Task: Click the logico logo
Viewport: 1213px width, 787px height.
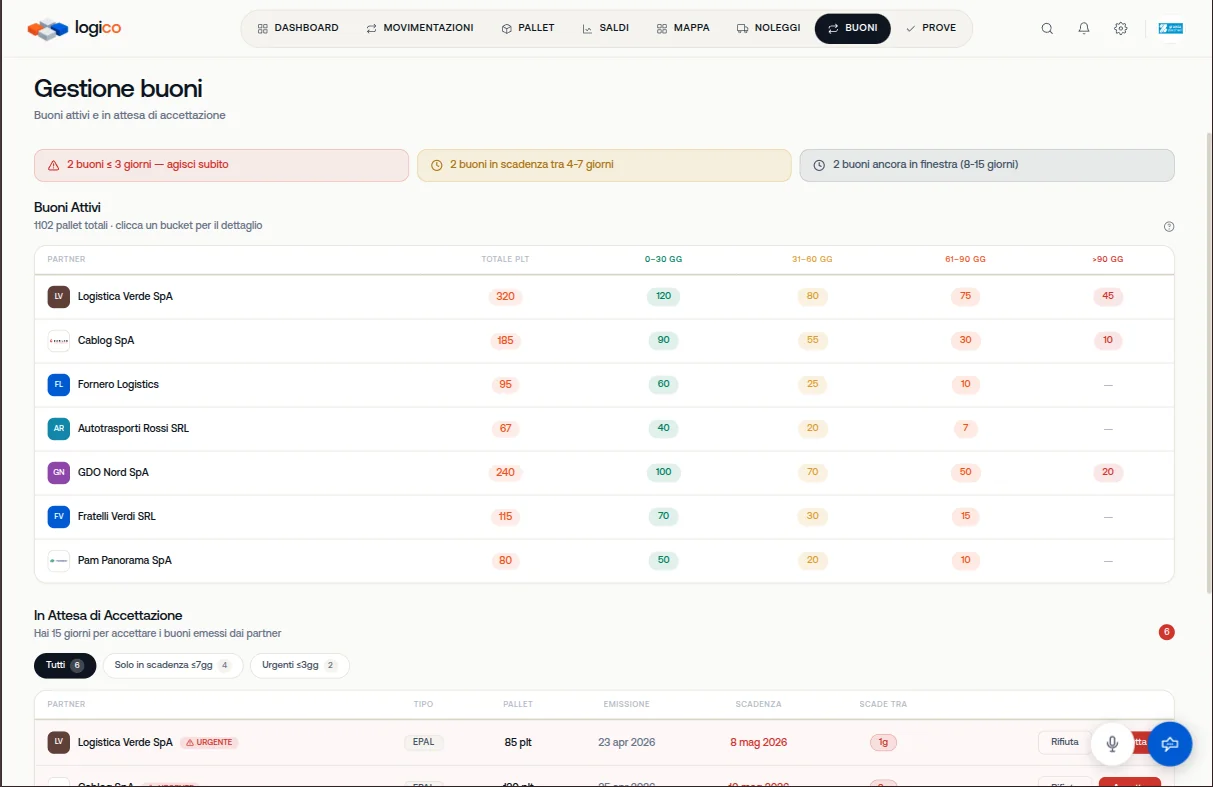Action: click(75, 29)
